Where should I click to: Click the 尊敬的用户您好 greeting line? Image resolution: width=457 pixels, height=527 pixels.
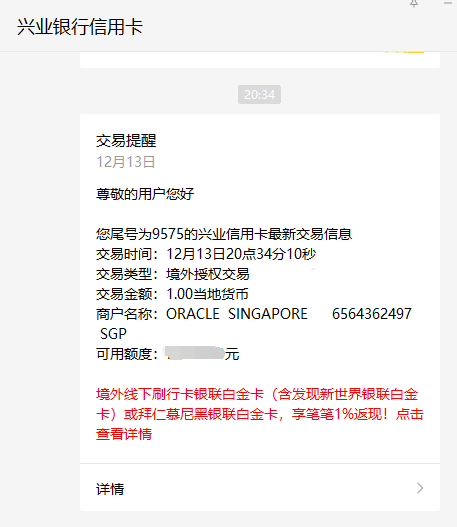pyautogui.click(x=145, y=194)
